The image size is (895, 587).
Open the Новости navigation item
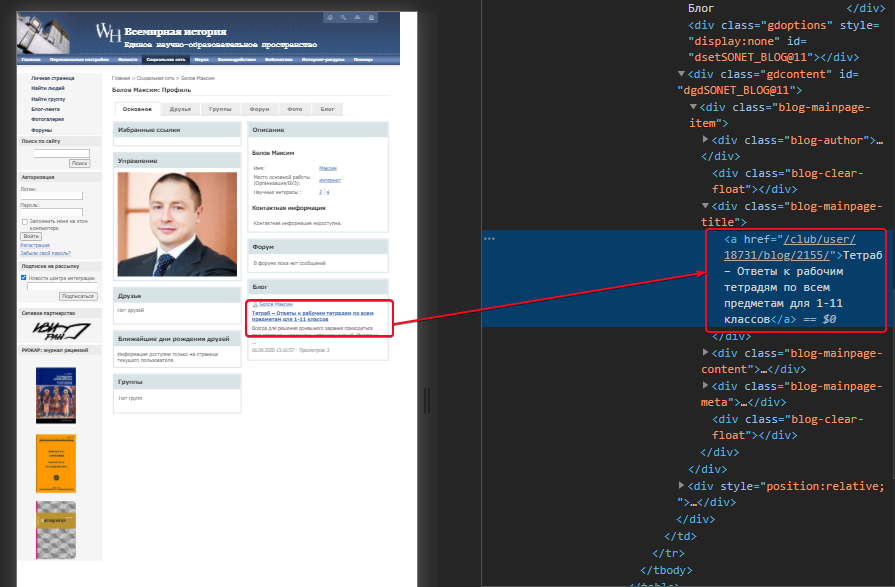(x=128, y=59)
